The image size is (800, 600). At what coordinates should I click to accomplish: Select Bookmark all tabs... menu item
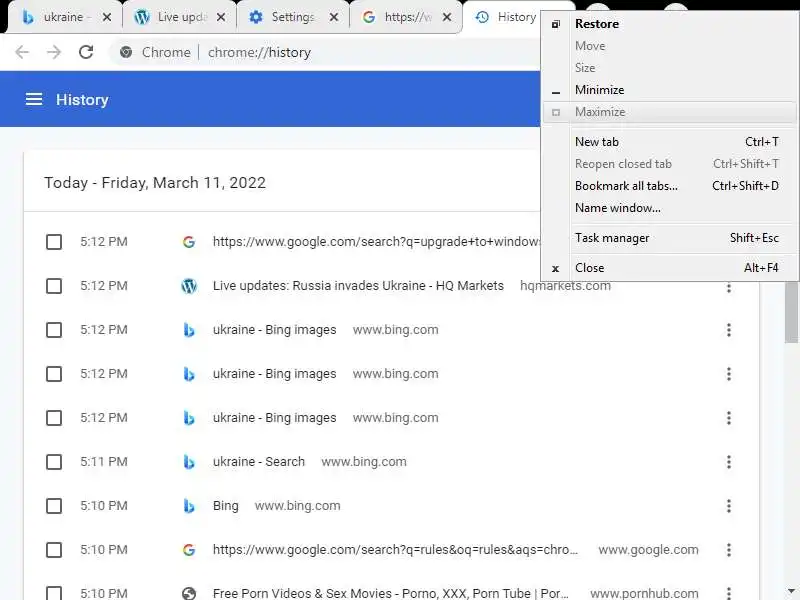669,186
